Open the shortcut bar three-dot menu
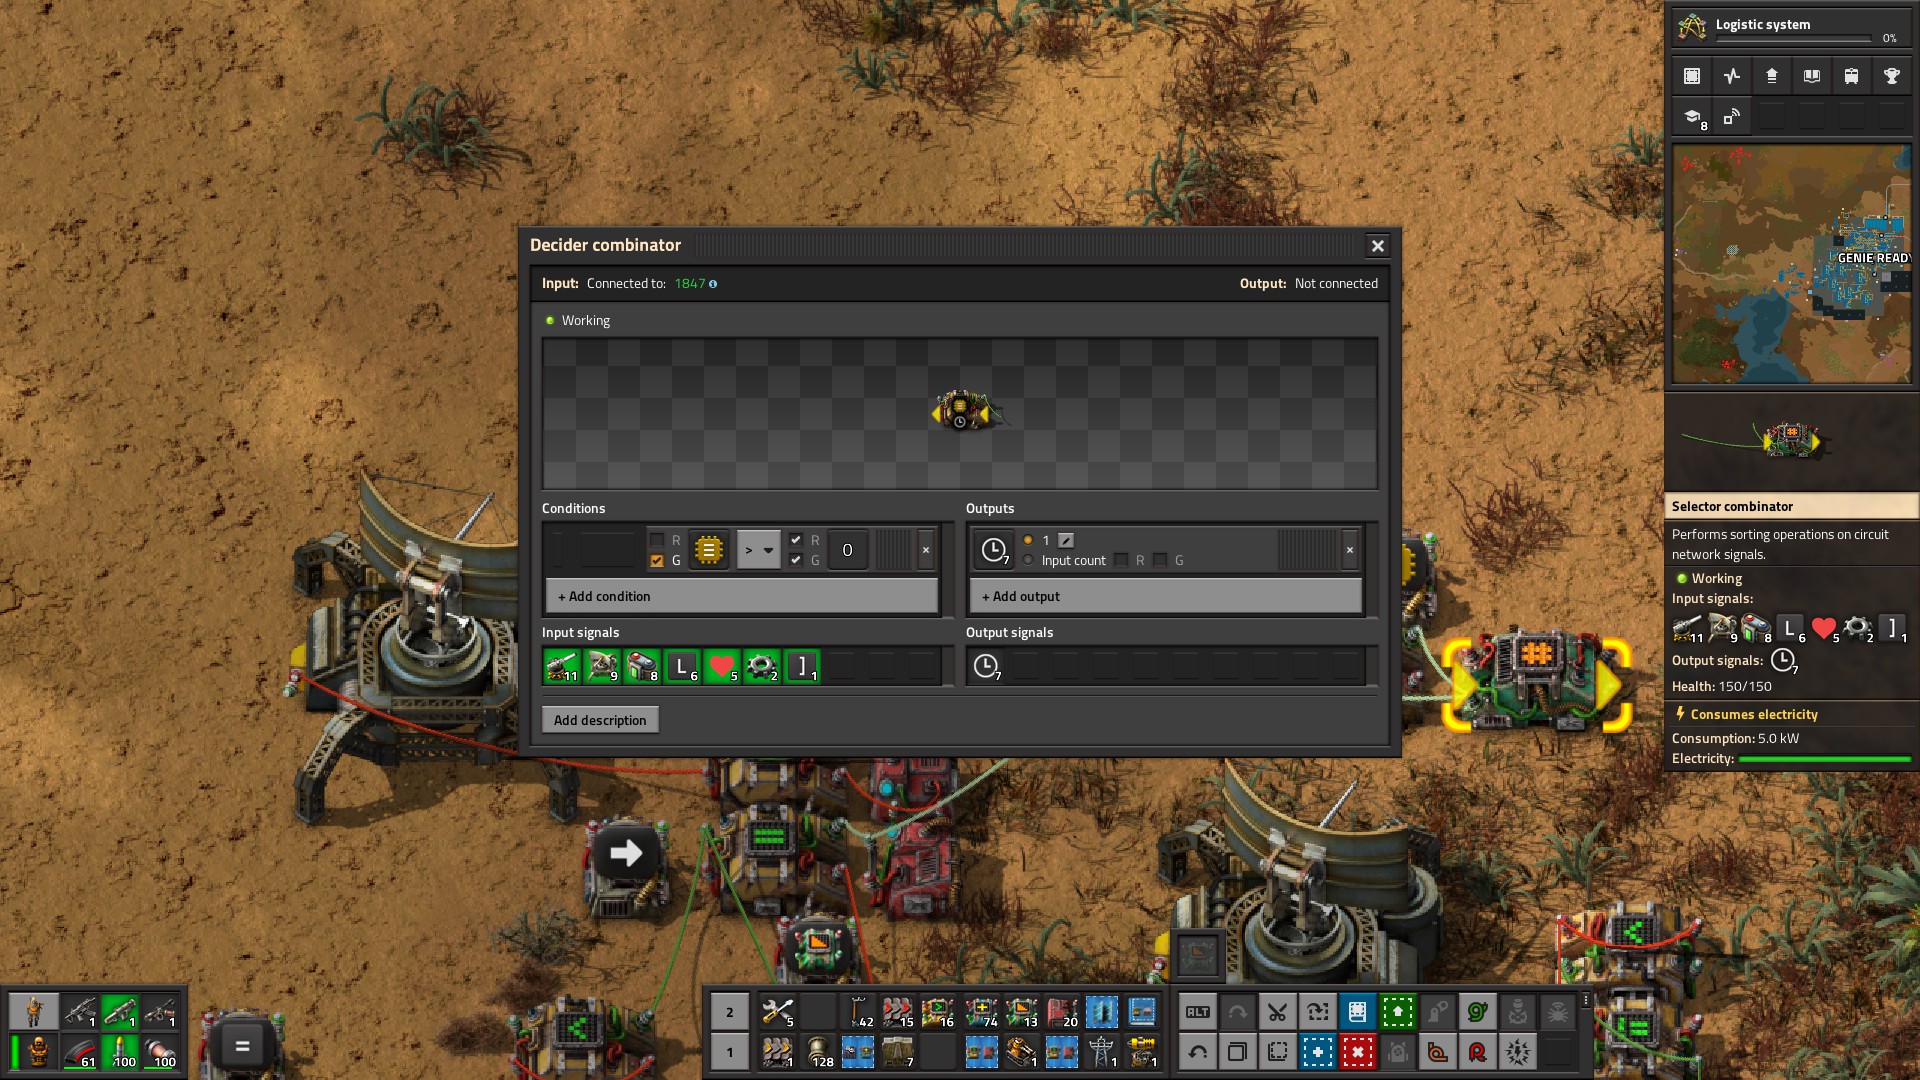 pyautogui.click(x=1585, y=1000)
